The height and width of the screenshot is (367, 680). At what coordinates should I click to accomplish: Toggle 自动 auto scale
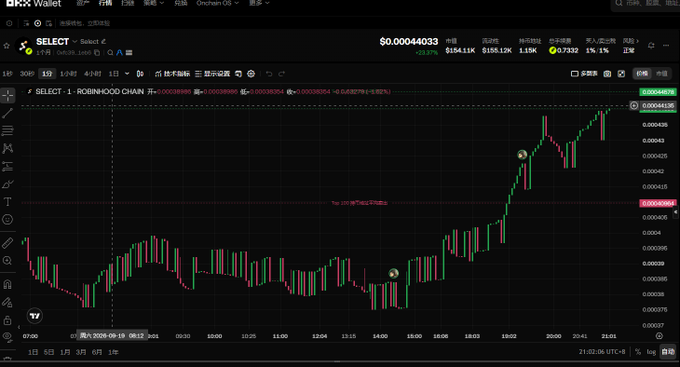pyautogui.click(x=668, y=352)
